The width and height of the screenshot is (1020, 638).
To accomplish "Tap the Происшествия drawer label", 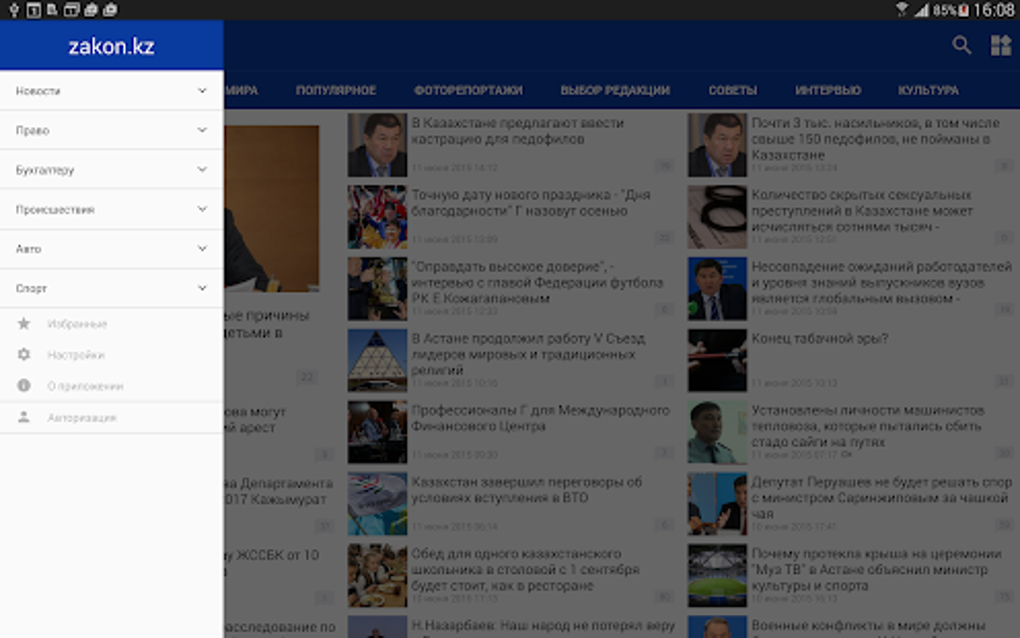I will coord(55,209).
